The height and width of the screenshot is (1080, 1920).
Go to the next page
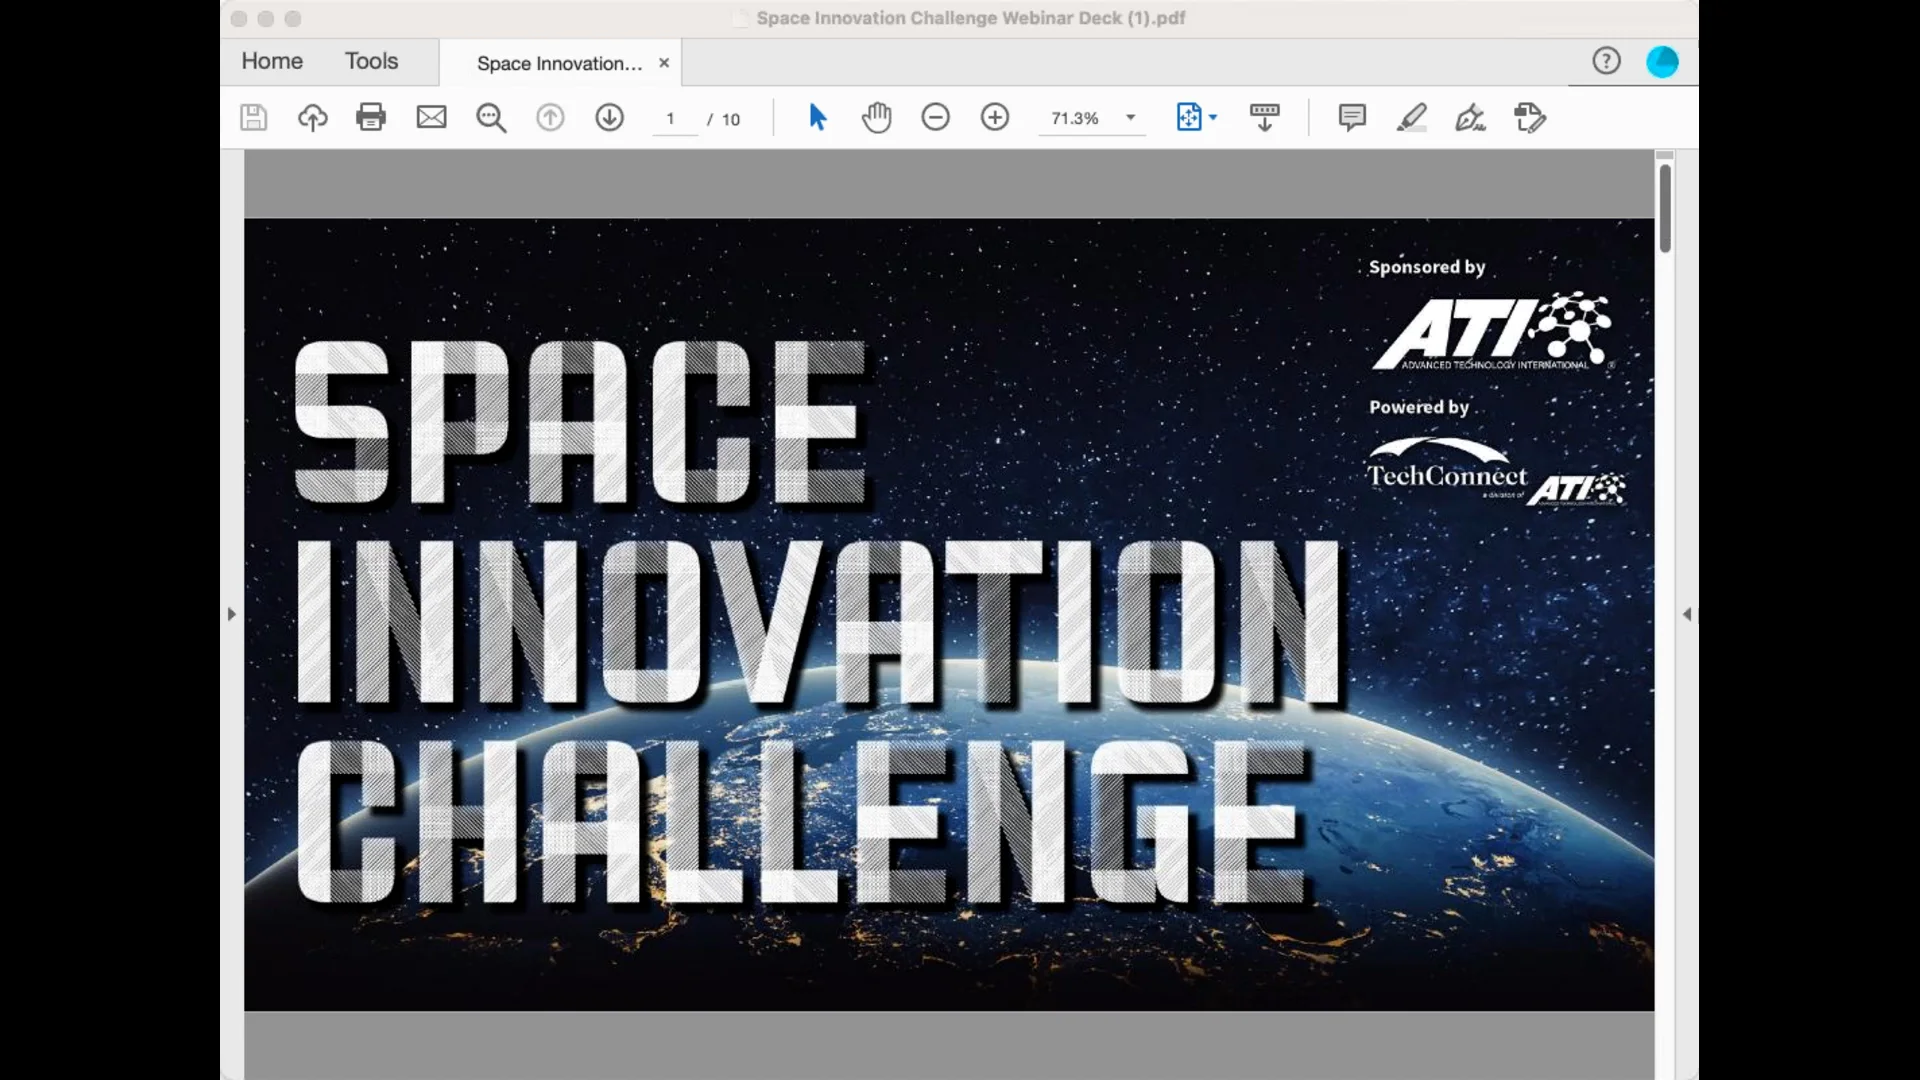coord(609,117)
